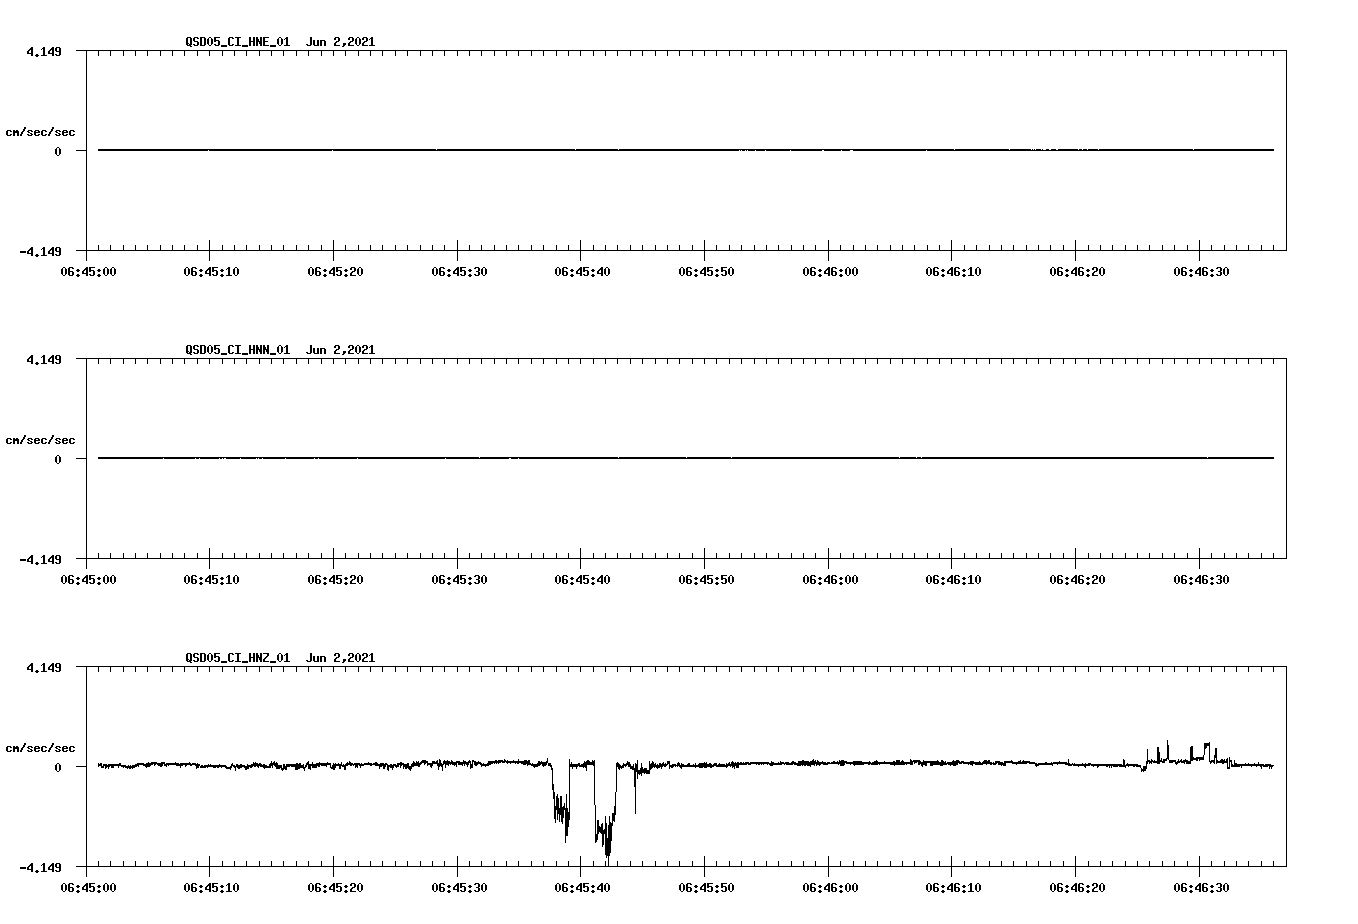1358x924 pixels.
Task: Select the QSD05_CI_HNE_01 plot title
Action: coord(237,42)
